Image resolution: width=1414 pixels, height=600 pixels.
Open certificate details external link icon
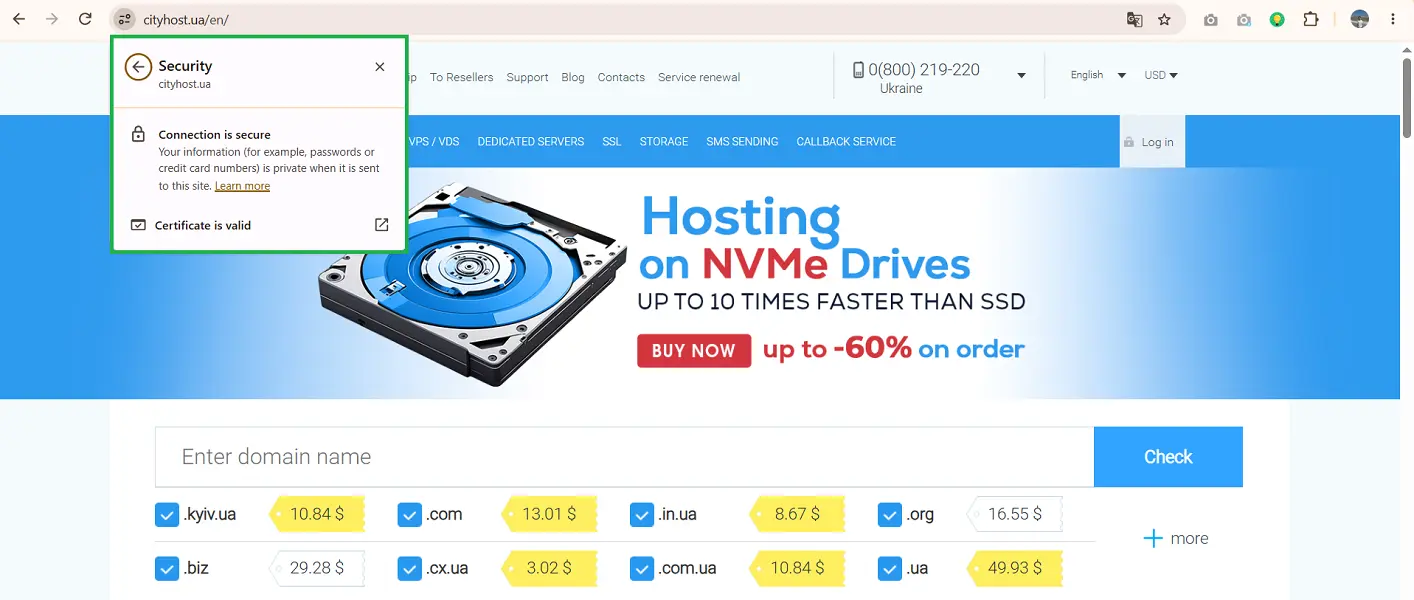(x=381, y=225)
